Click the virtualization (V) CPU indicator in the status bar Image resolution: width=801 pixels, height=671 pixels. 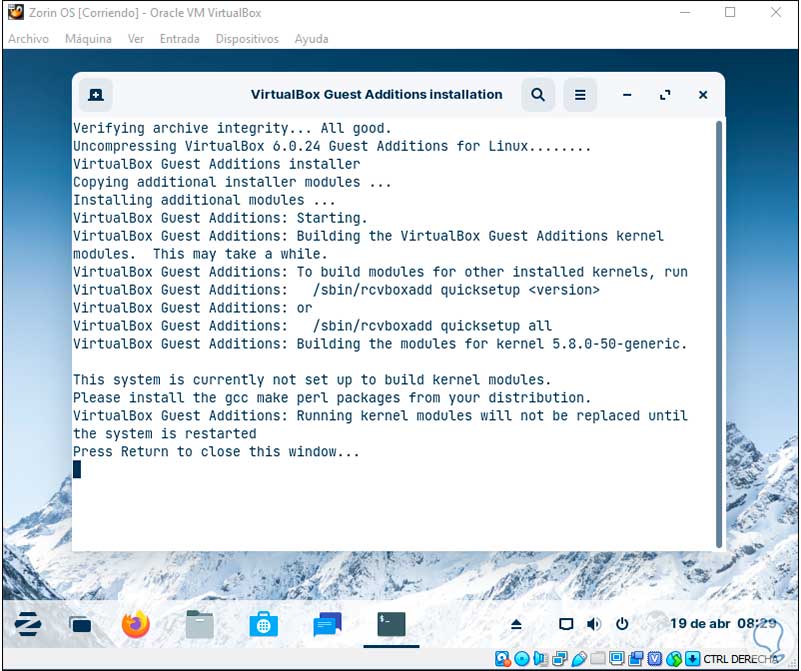[x=654, y=658]
